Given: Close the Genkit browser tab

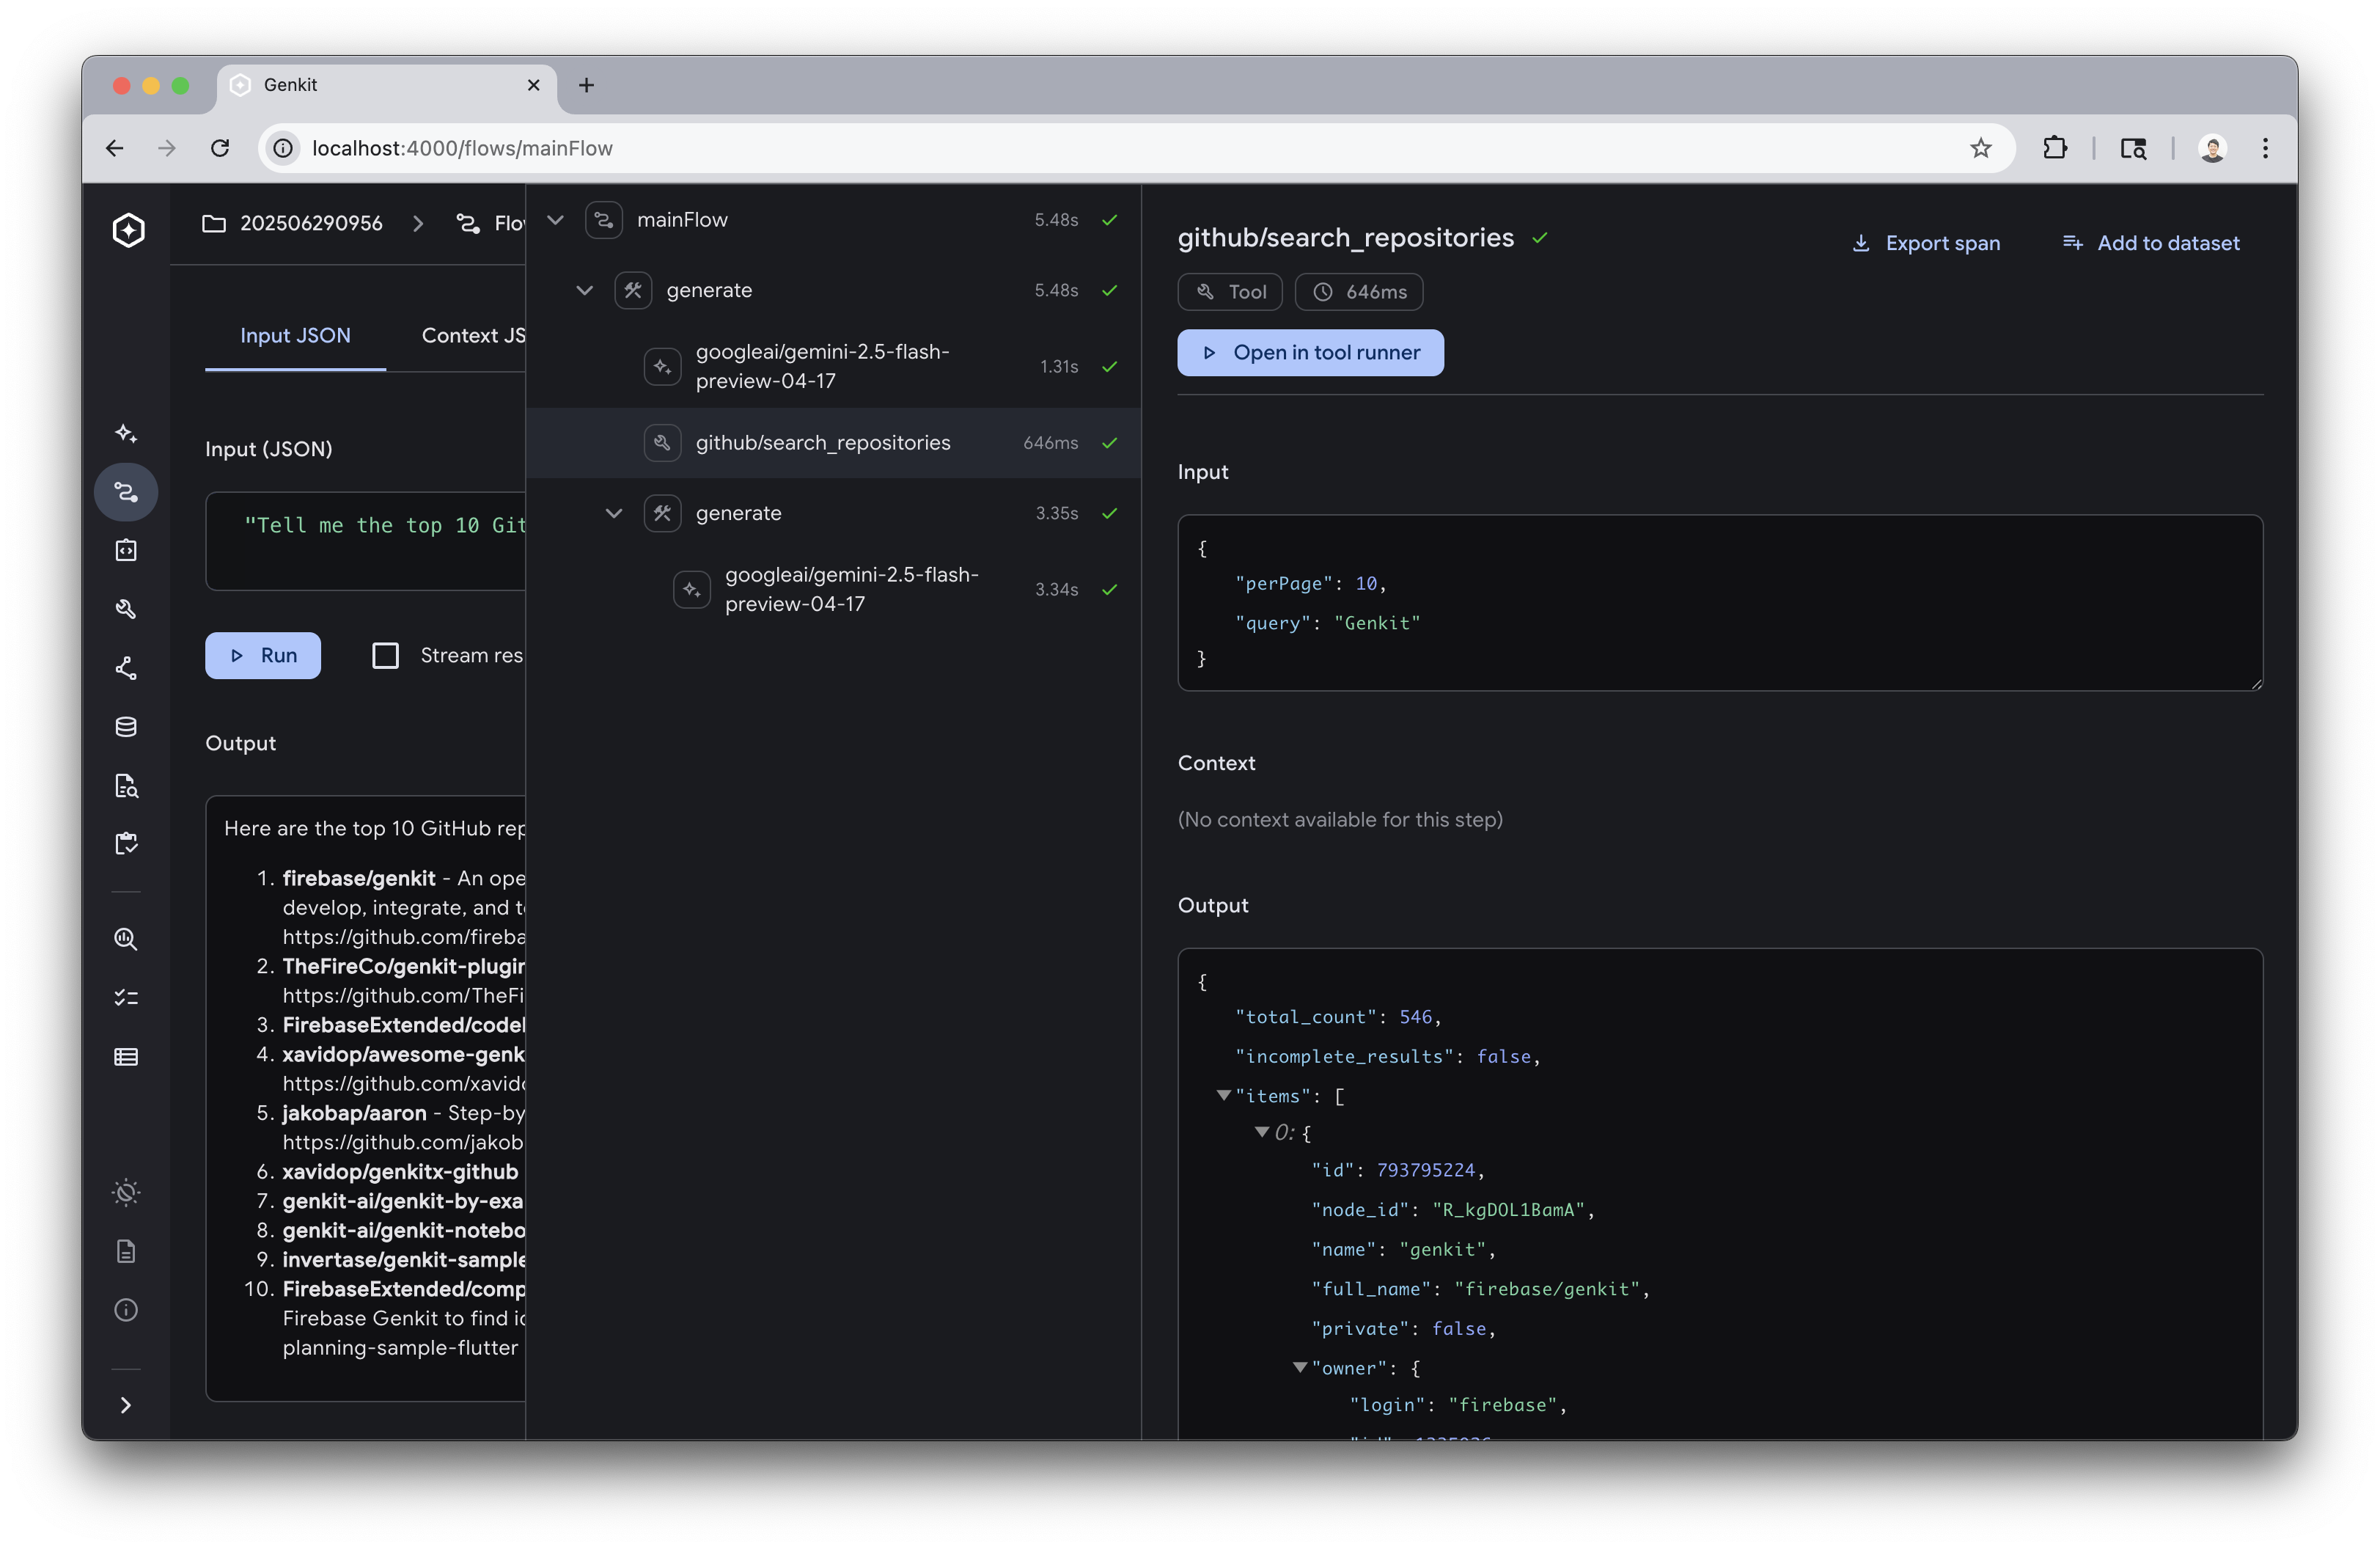Looking at the screenshot, I should click(534, 86).
